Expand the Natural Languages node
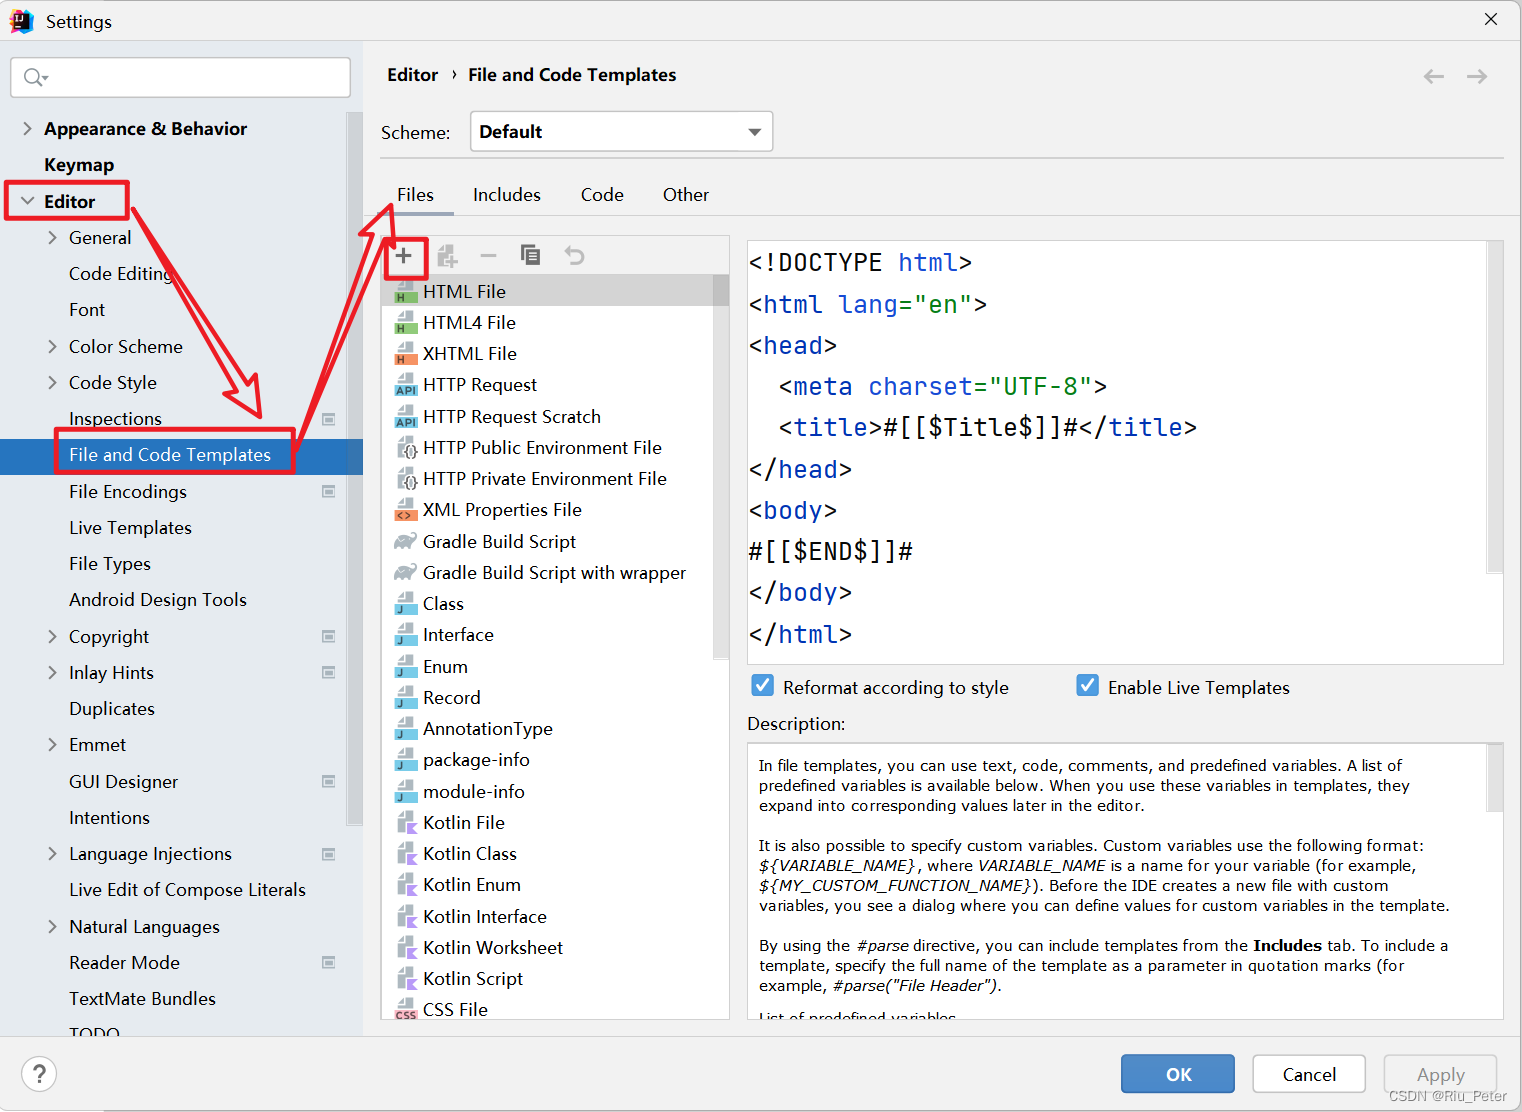Image resolution: width=1522 pixels, height=1112 pixels. point(52,927)
